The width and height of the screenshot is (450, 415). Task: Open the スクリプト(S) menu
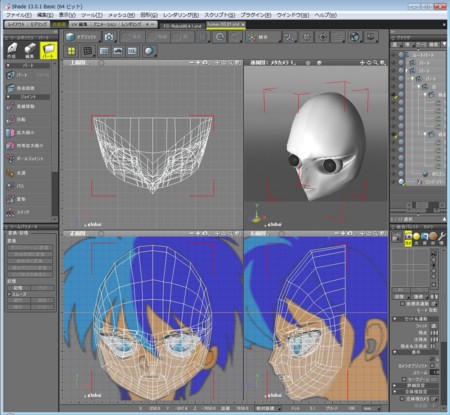click(x=219, y=15)
